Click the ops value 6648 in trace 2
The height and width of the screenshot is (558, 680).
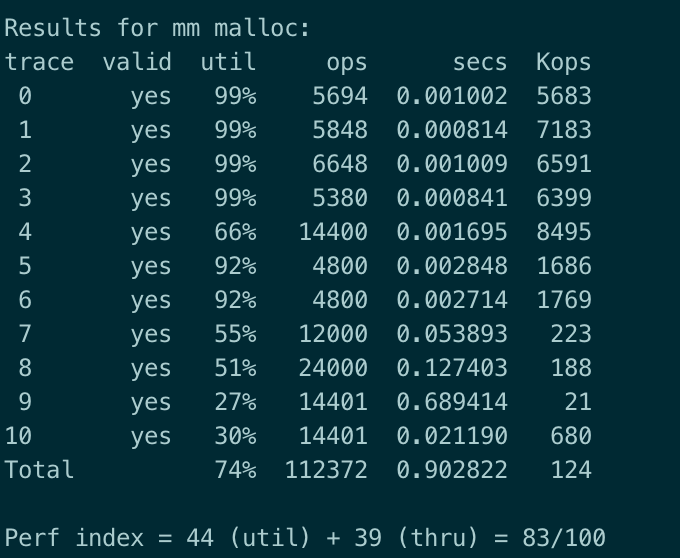tap(340, 164)
